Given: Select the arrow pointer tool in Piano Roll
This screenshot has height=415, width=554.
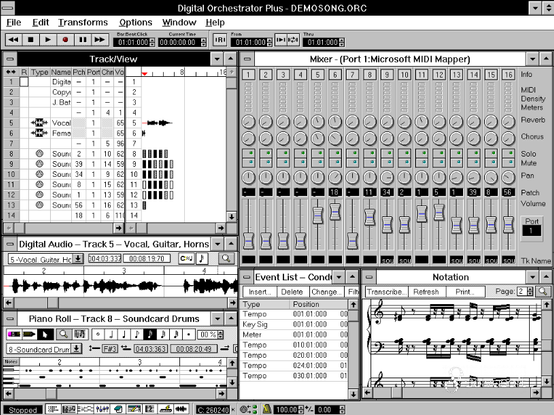Looking at the screenshot, I should coord(45,334).
